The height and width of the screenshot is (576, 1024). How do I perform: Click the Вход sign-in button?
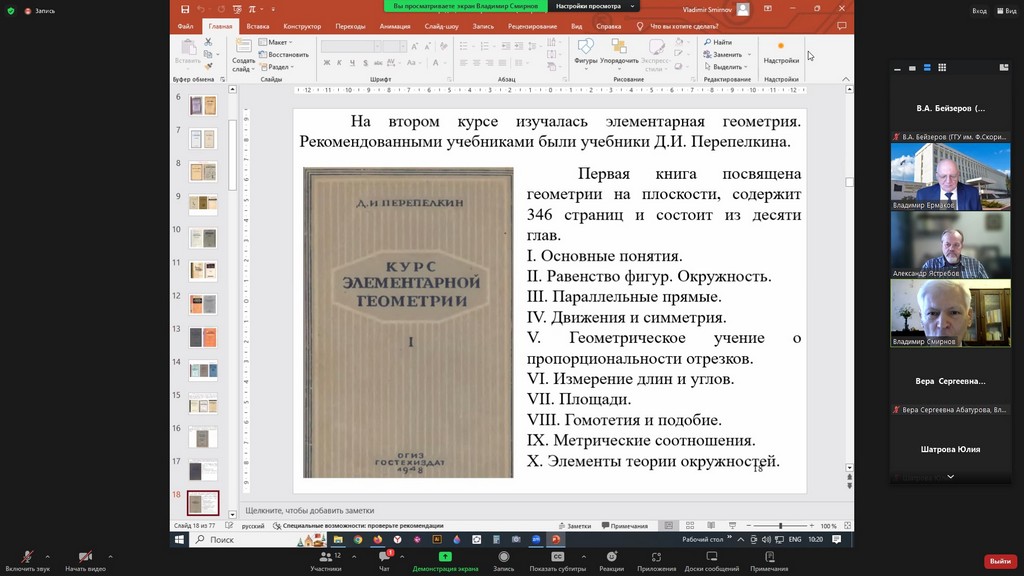[x=979, y=10]
